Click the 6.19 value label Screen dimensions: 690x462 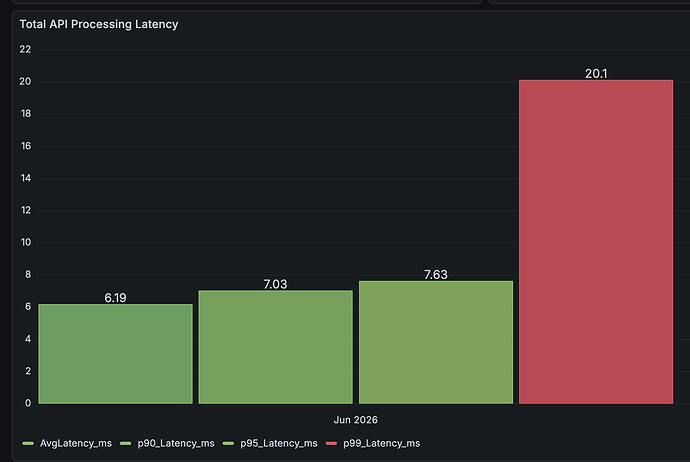[x=115, y=298]
